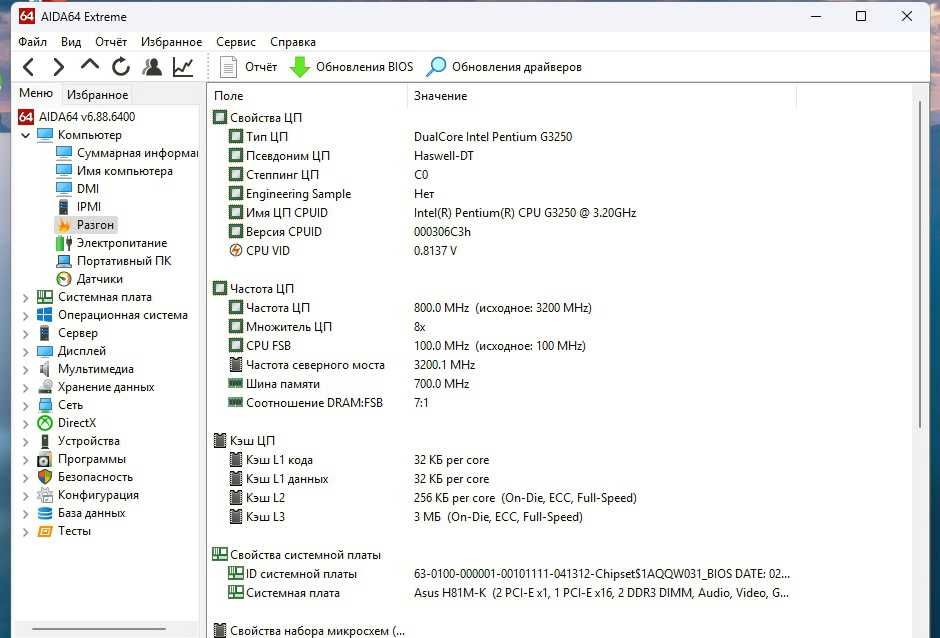Expand the DirectX tree branch
Screen dimensions: 940x638
(x=25, y=423)
